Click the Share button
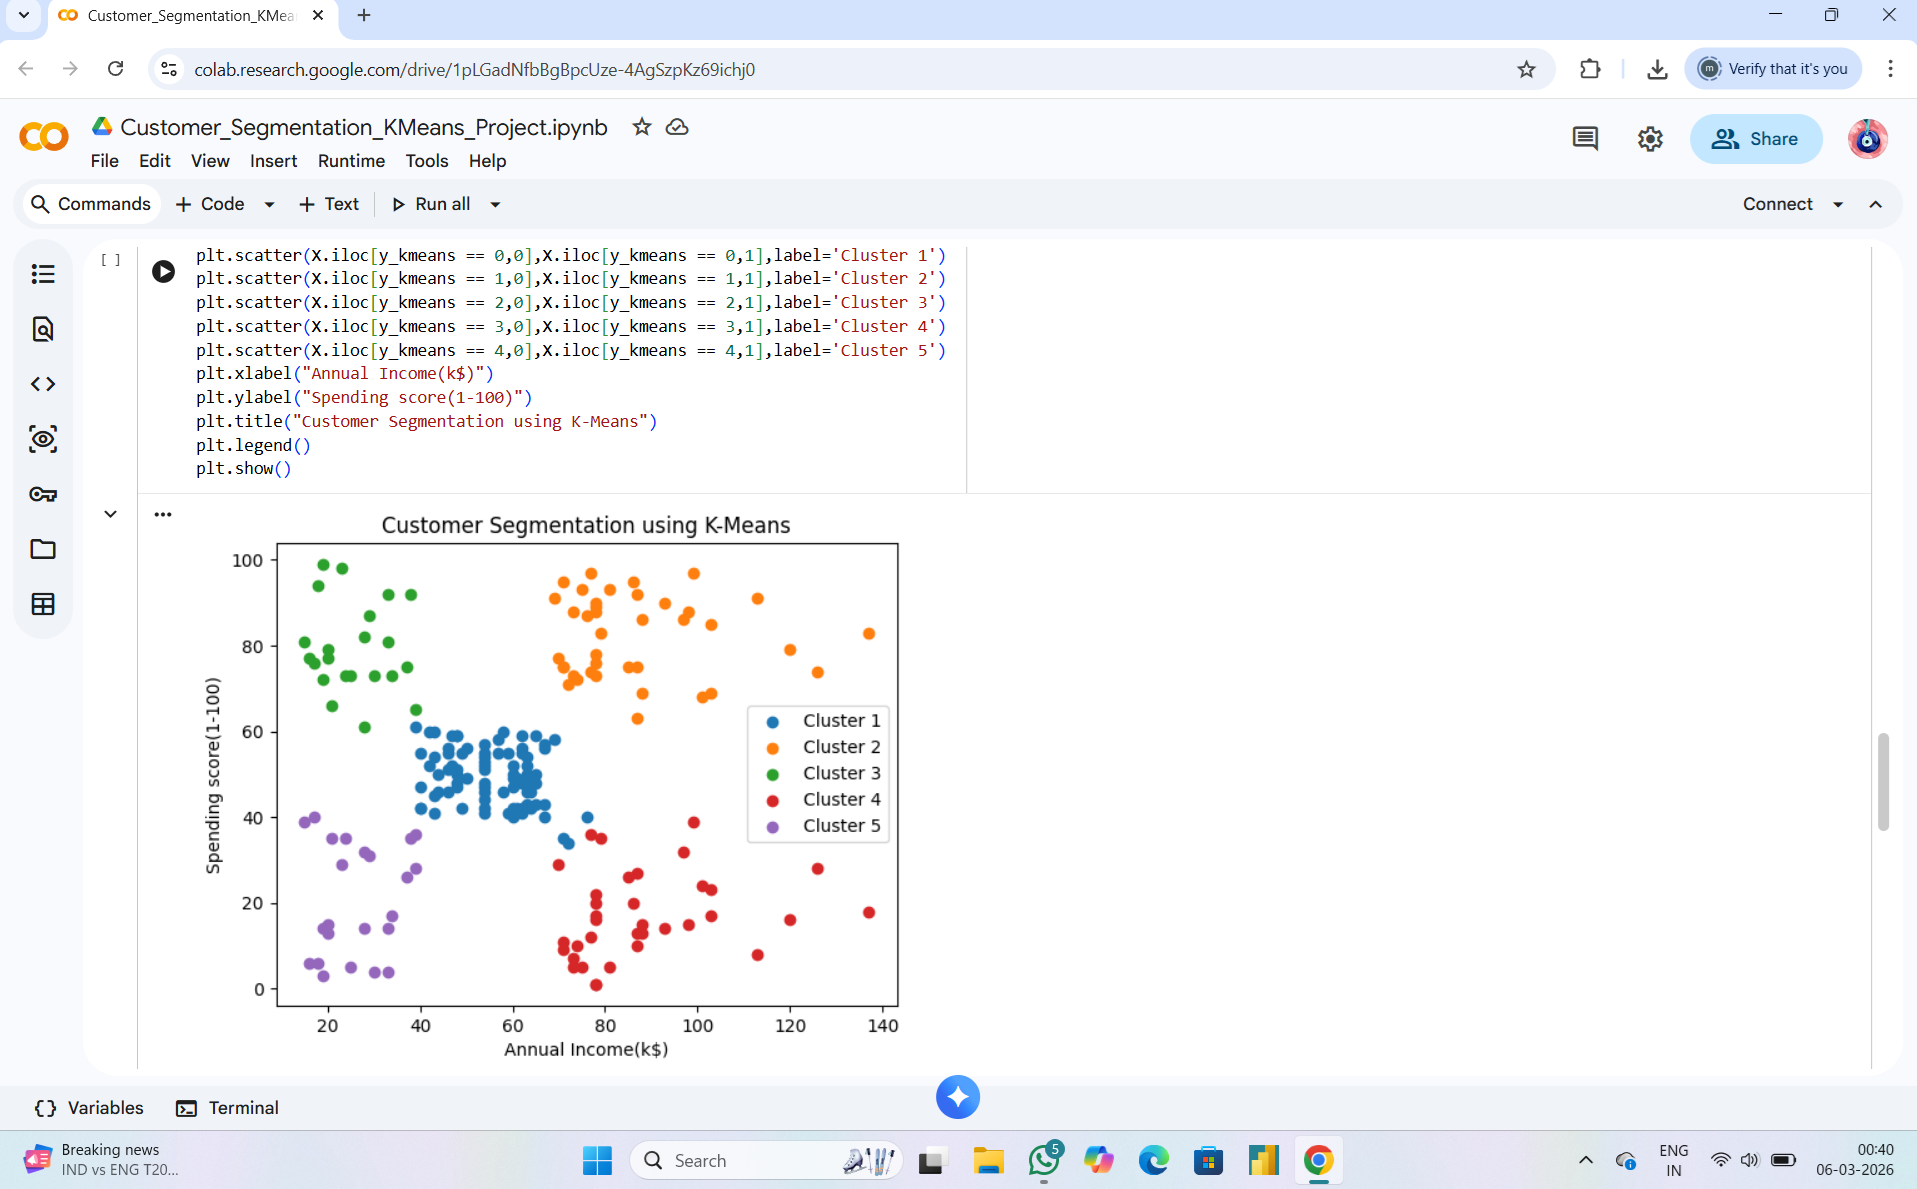This screenshot has height=1189, width=1917. (1755, 139)
